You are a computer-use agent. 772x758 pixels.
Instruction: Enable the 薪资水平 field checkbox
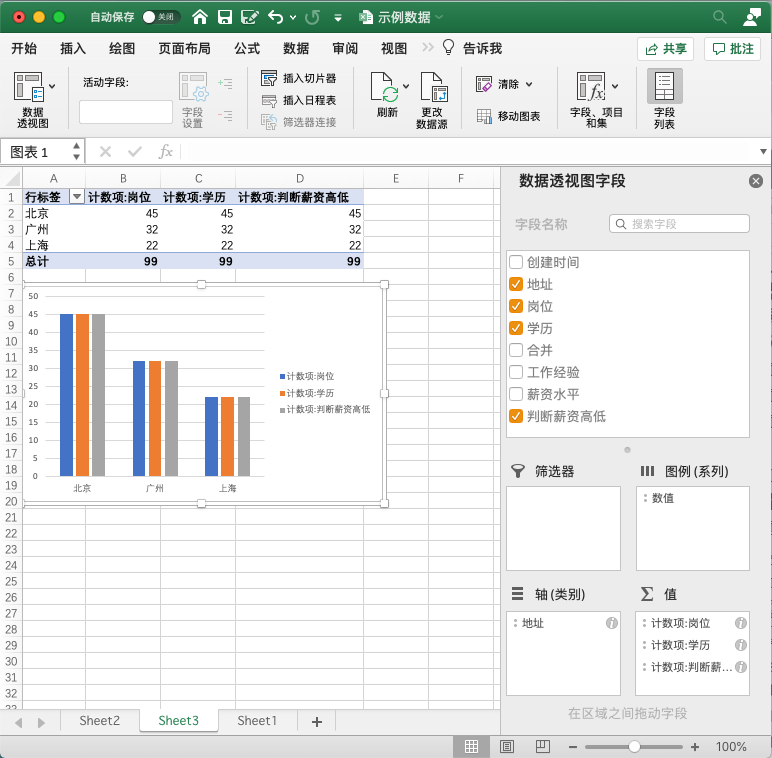tap(516, 394)
